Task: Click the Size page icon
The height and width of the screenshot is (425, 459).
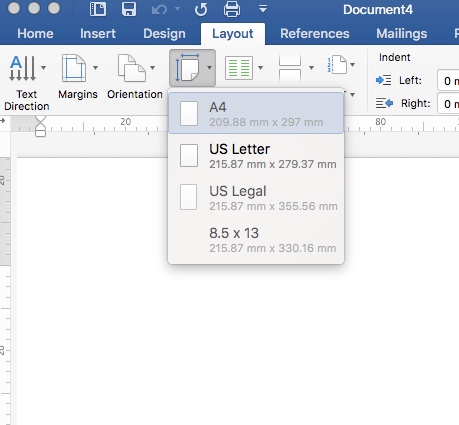Action: (187, 68)
